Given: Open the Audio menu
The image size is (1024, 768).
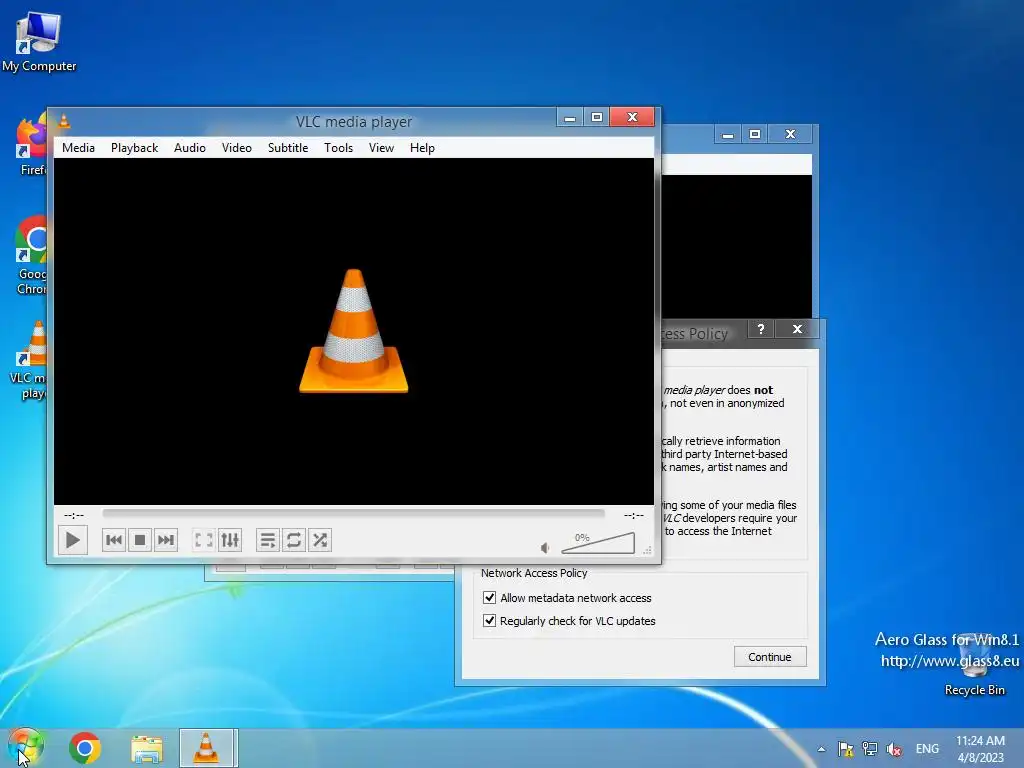Looking at the screenshot, I should (x=190, y=148).
